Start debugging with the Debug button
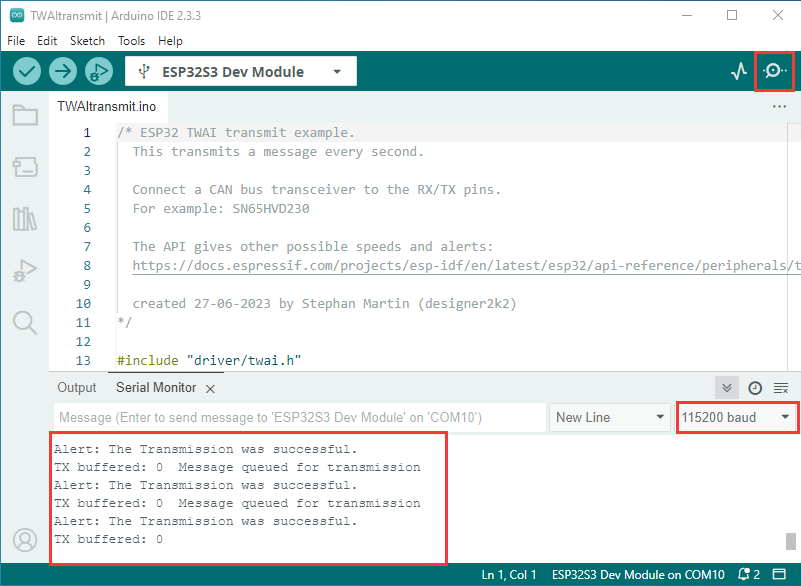Viewport: 801px width, 586px height. [99, 71]
